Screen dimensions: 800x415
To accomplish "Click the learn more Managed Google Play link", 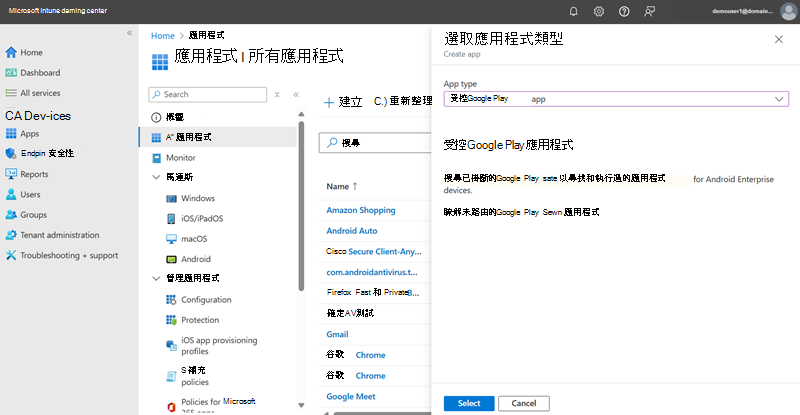I will pos(521,212).
